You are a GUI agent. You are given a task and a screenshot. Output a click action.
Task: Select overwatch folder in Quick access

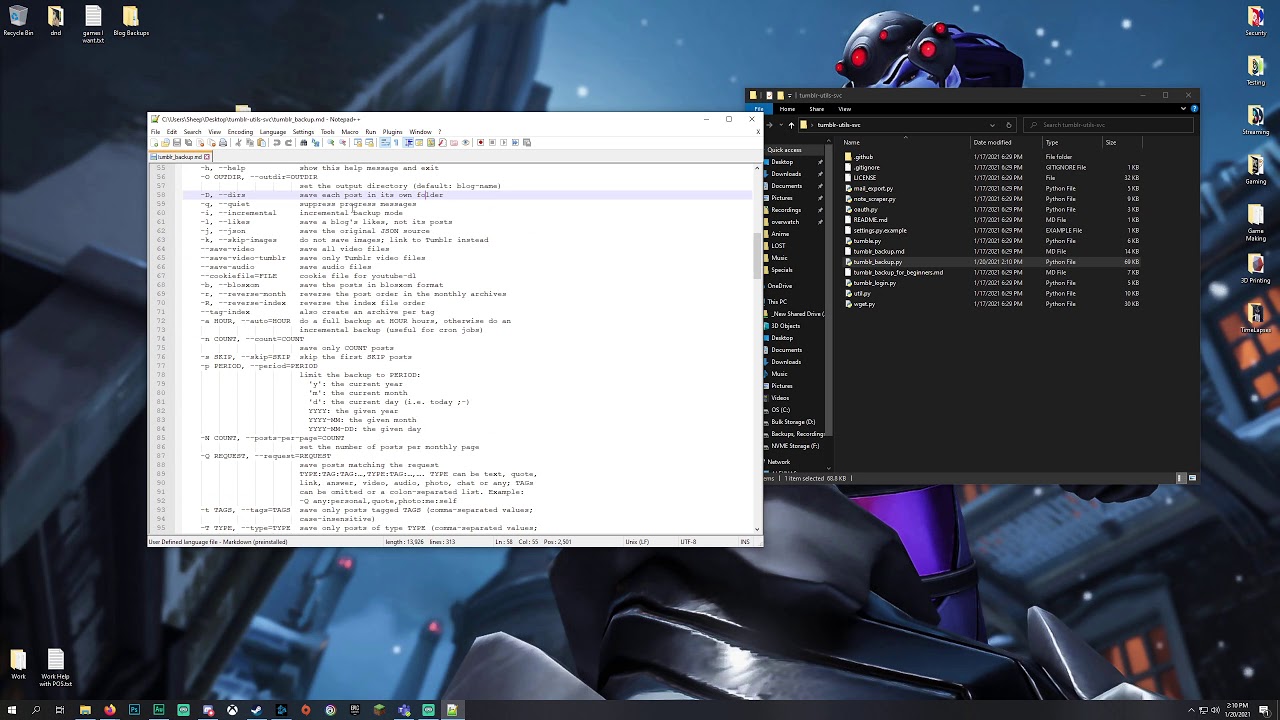click(x=784, y=222)
